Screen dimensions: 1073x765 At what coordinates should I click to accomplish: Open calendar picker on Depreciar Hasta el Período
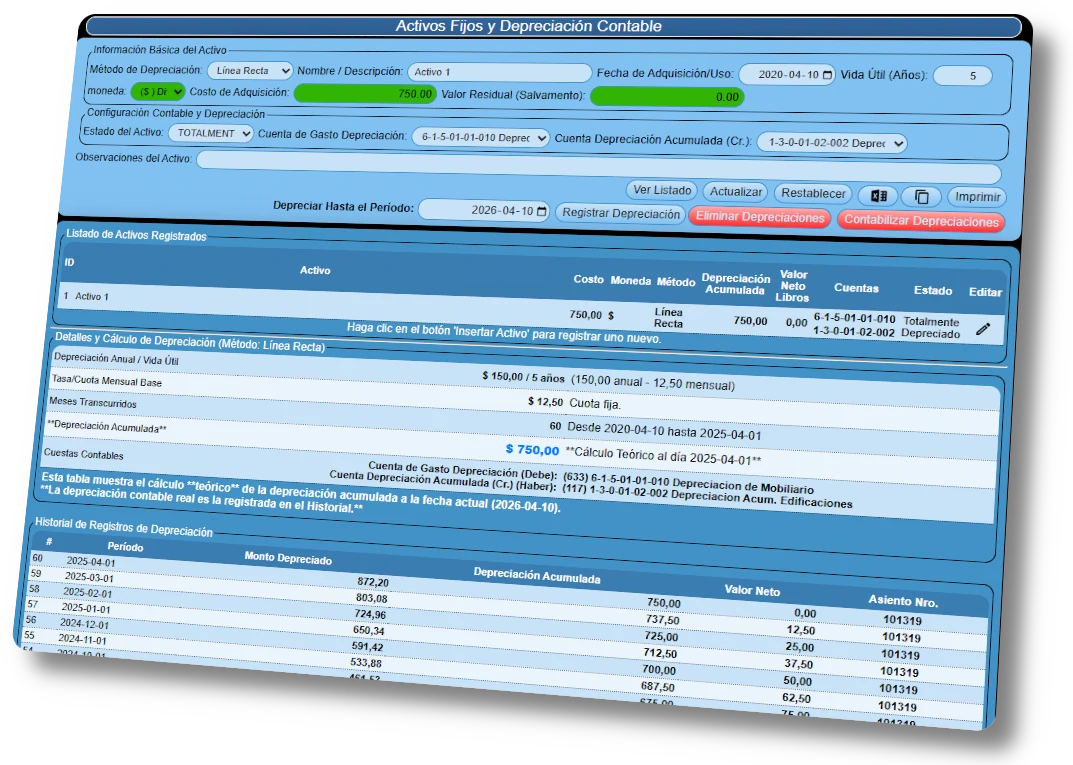(x=542, y=211)
